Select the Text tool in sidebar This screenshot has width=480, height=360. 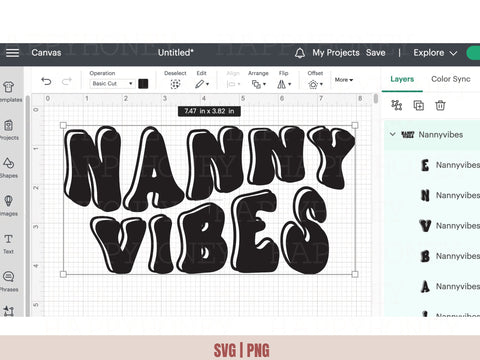9,244
